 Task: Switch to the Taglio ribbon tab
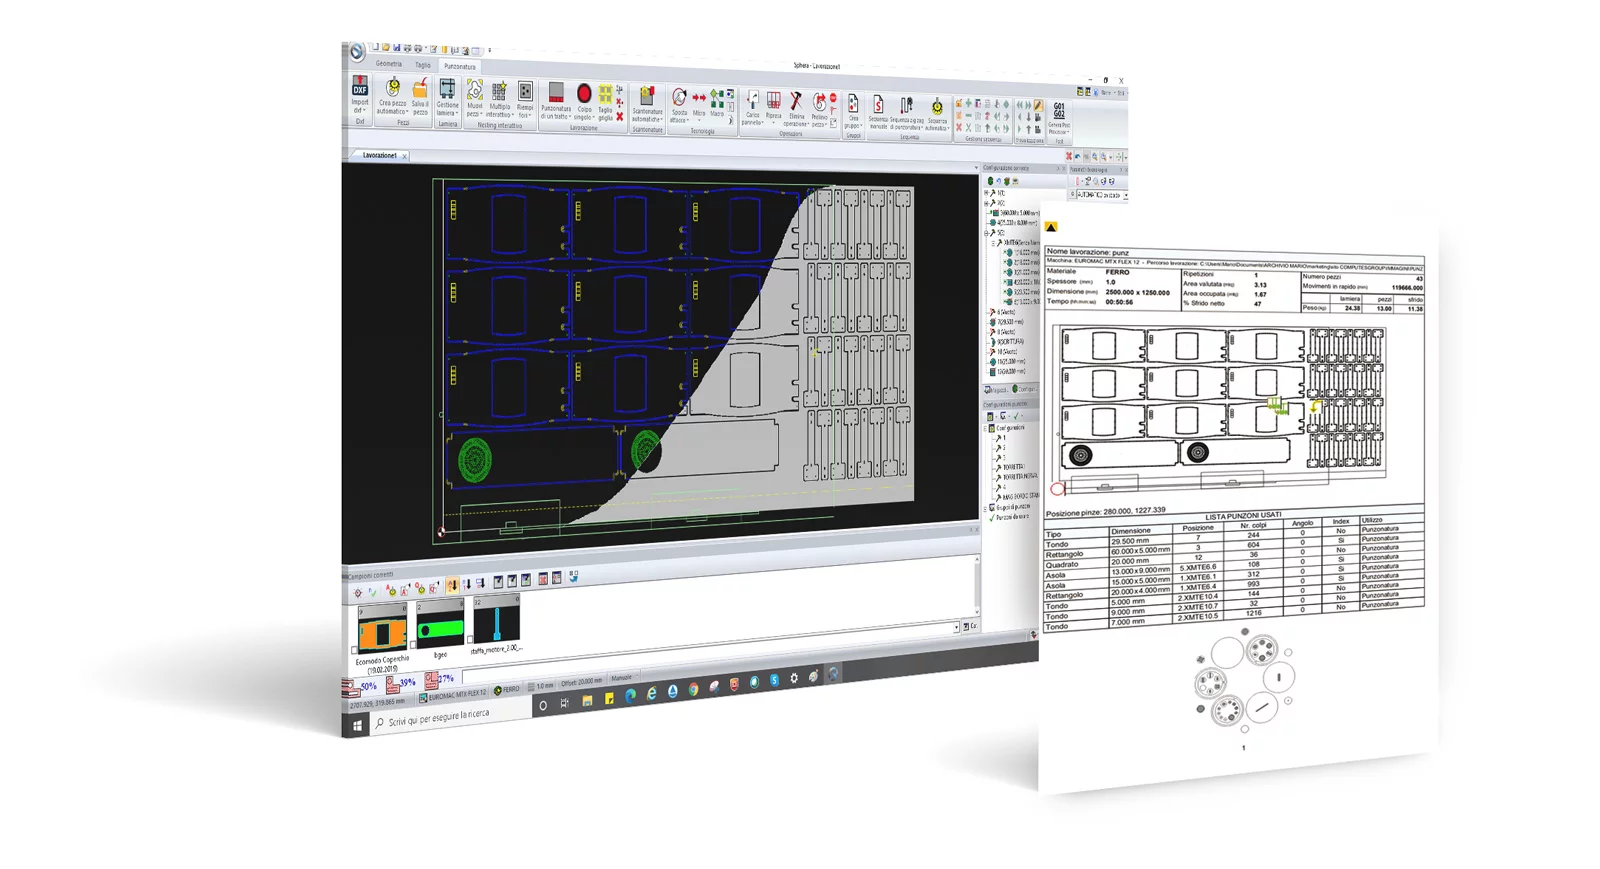[x=423, y=65]
